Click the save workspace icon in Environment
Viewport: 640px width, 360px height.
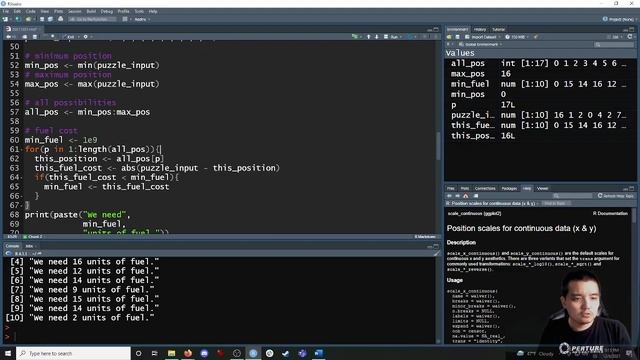coord(458,37)
